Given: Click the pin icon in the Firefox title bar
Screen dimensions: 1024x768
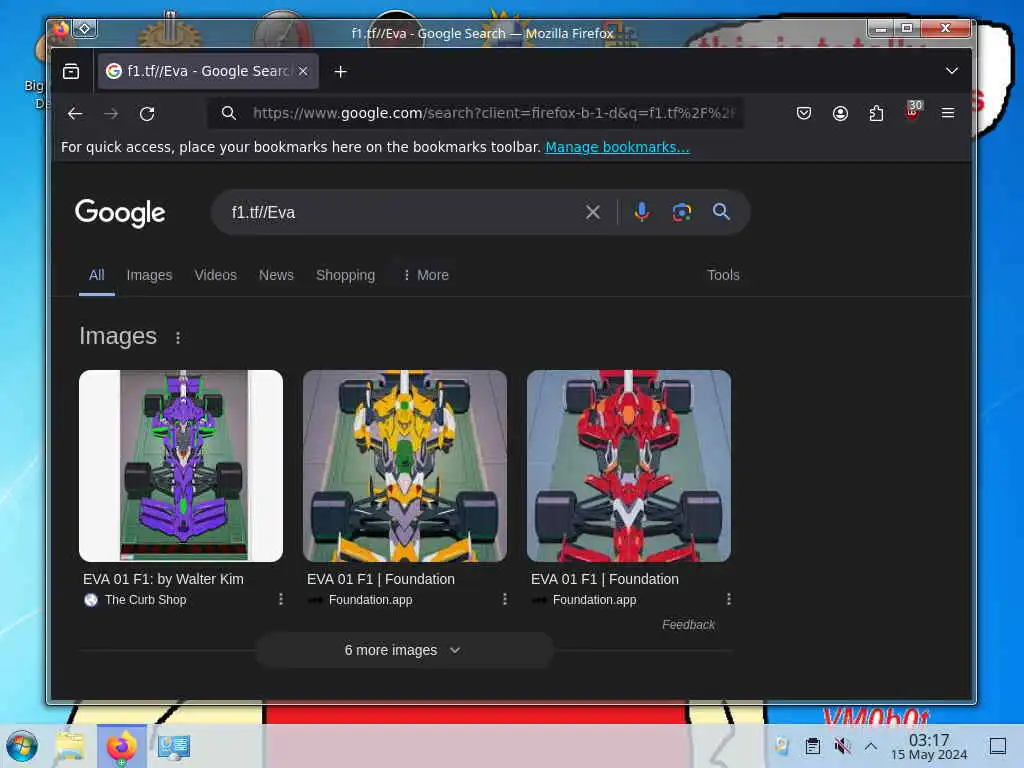Looking at the screenshot, I should tap(85, 29).
